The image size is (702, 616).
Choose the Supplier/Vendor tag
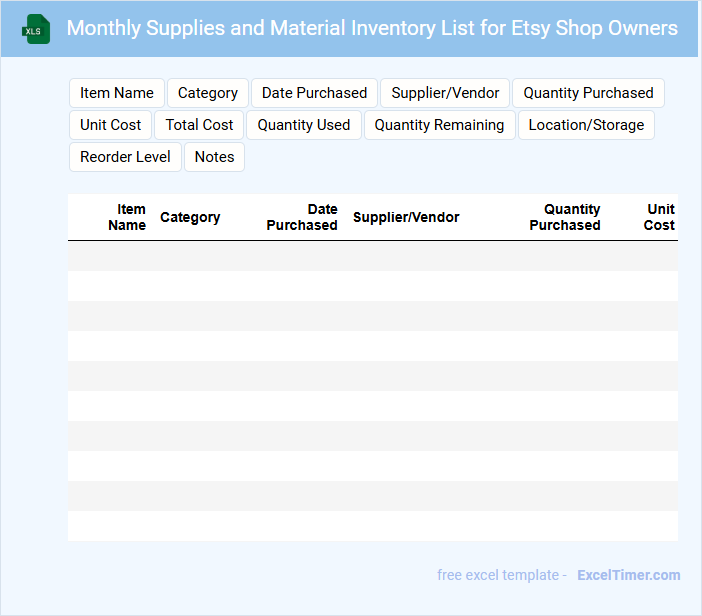[x=445, y=93]
